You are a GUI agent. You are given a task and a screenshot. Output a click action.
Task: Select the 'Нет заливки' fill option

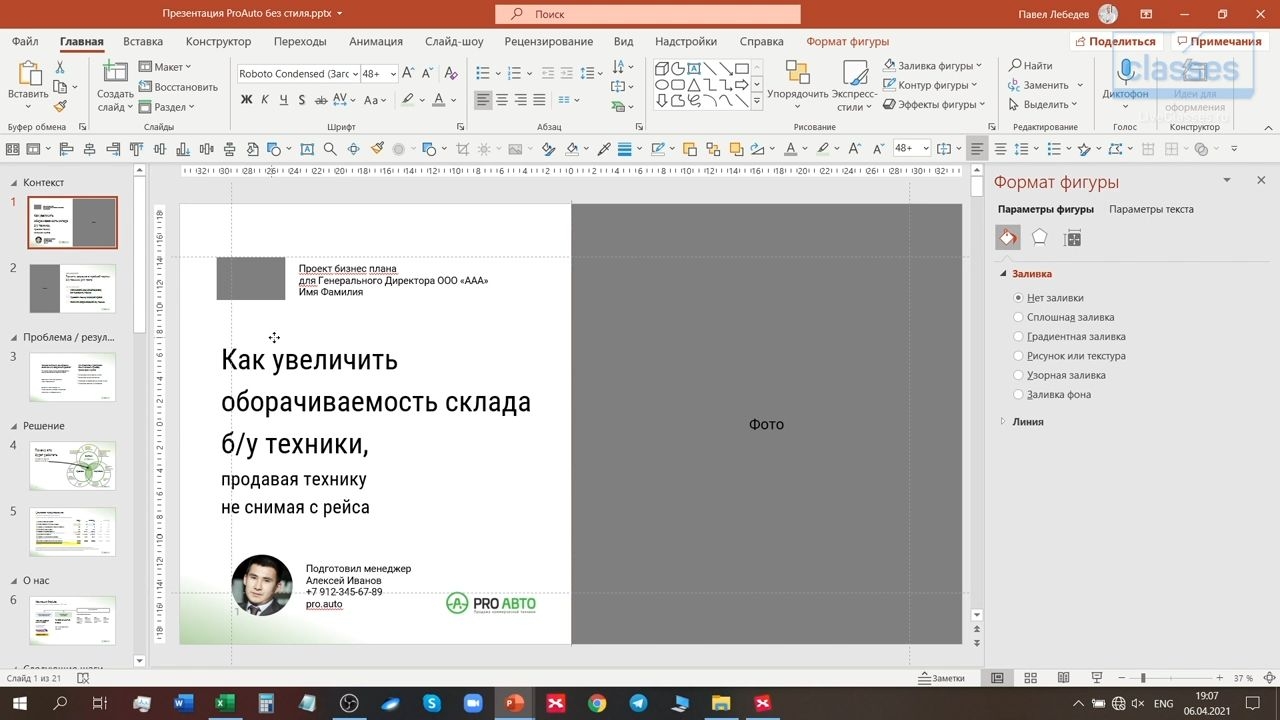pyautogui.click(x=1049, y=298)
